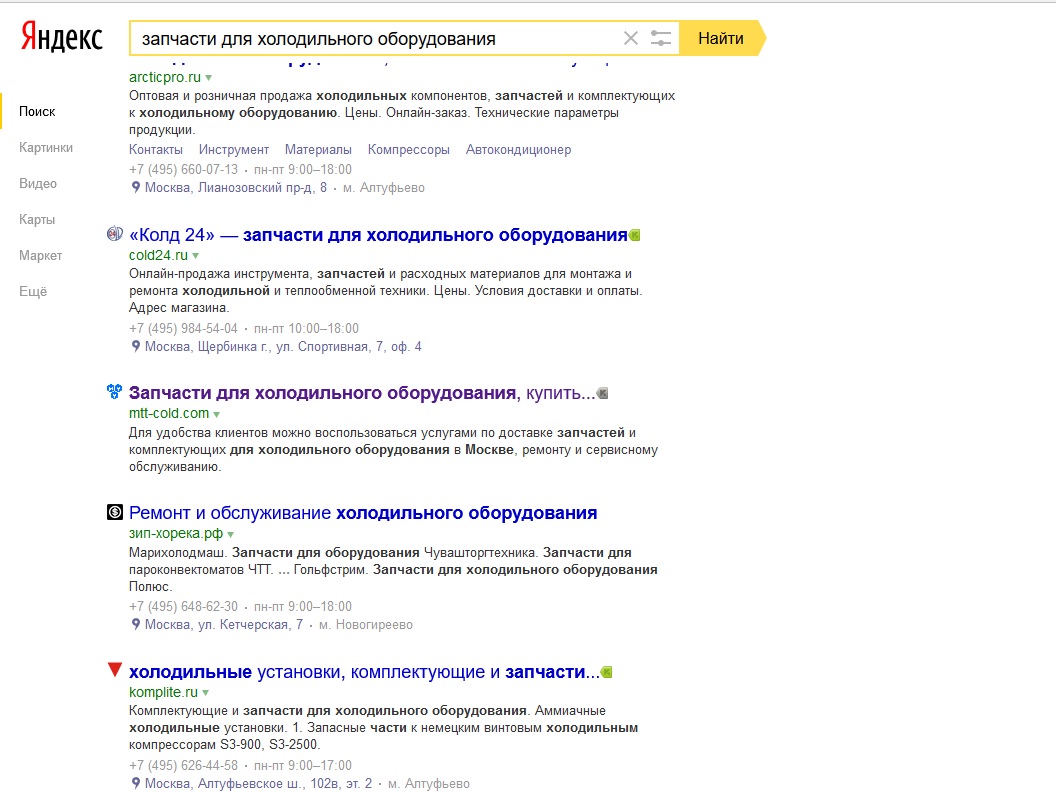The height and width of the screenshot is (793, 1056).
Task: Expand the dropdown arrow next to зип-хорека.рф
Action: point(230,534)
